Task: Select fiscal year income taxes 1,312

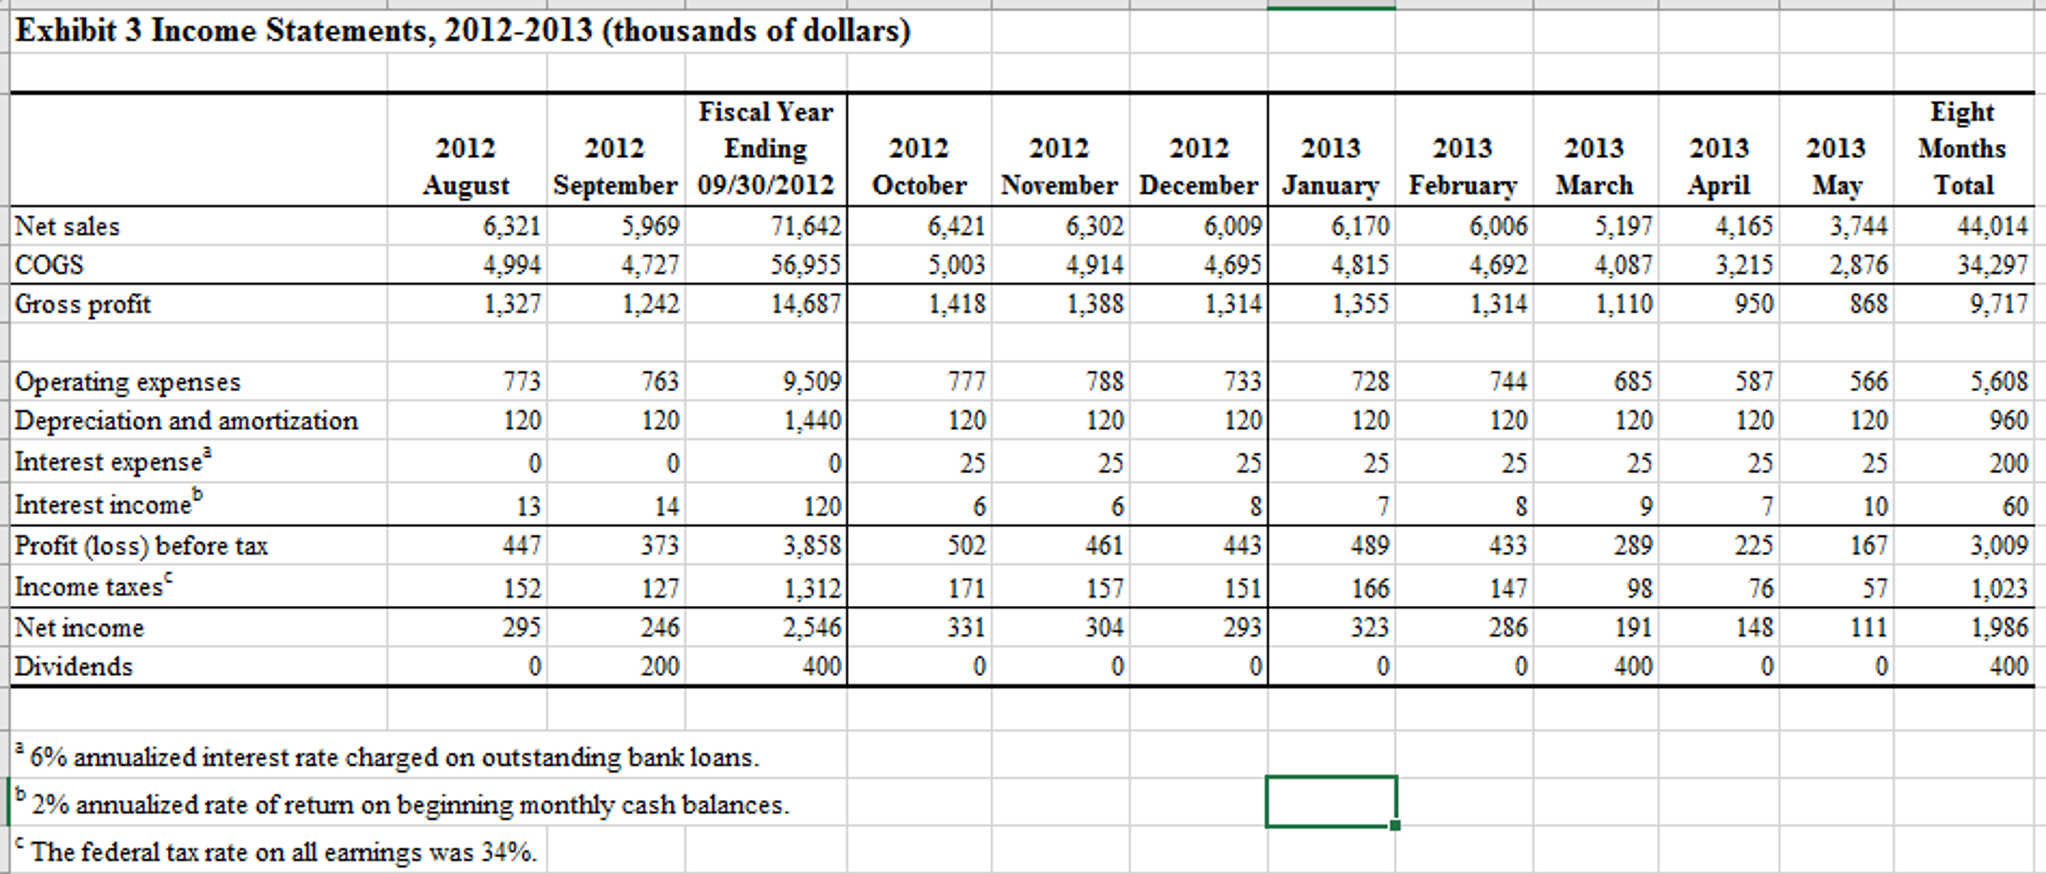Action: [812, 588]
